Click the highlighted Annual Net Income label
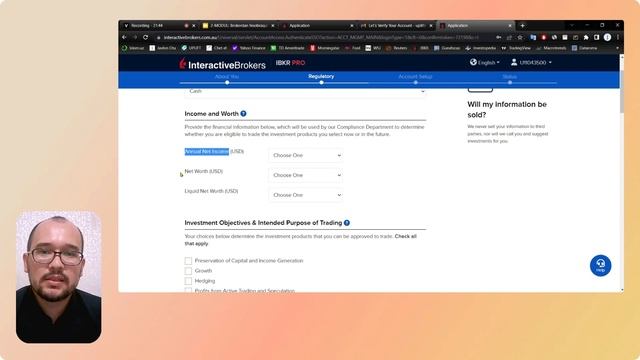Image resolution: width=640 pixels, height=360 pixels. pyautogui.click(x=207, y=151)
